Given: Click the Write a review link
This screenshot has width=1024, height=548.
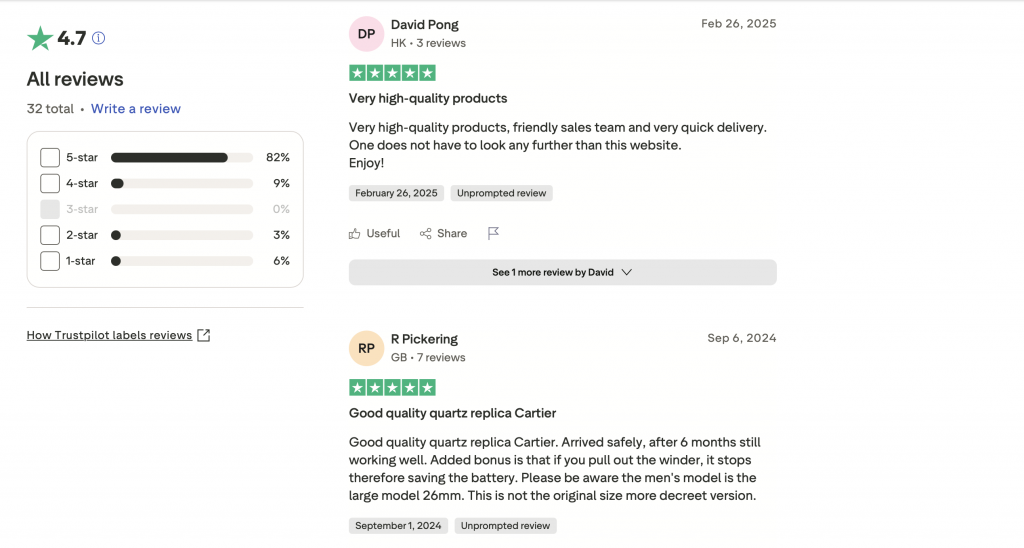Looking at the screenshot, I should pos(136,109).
